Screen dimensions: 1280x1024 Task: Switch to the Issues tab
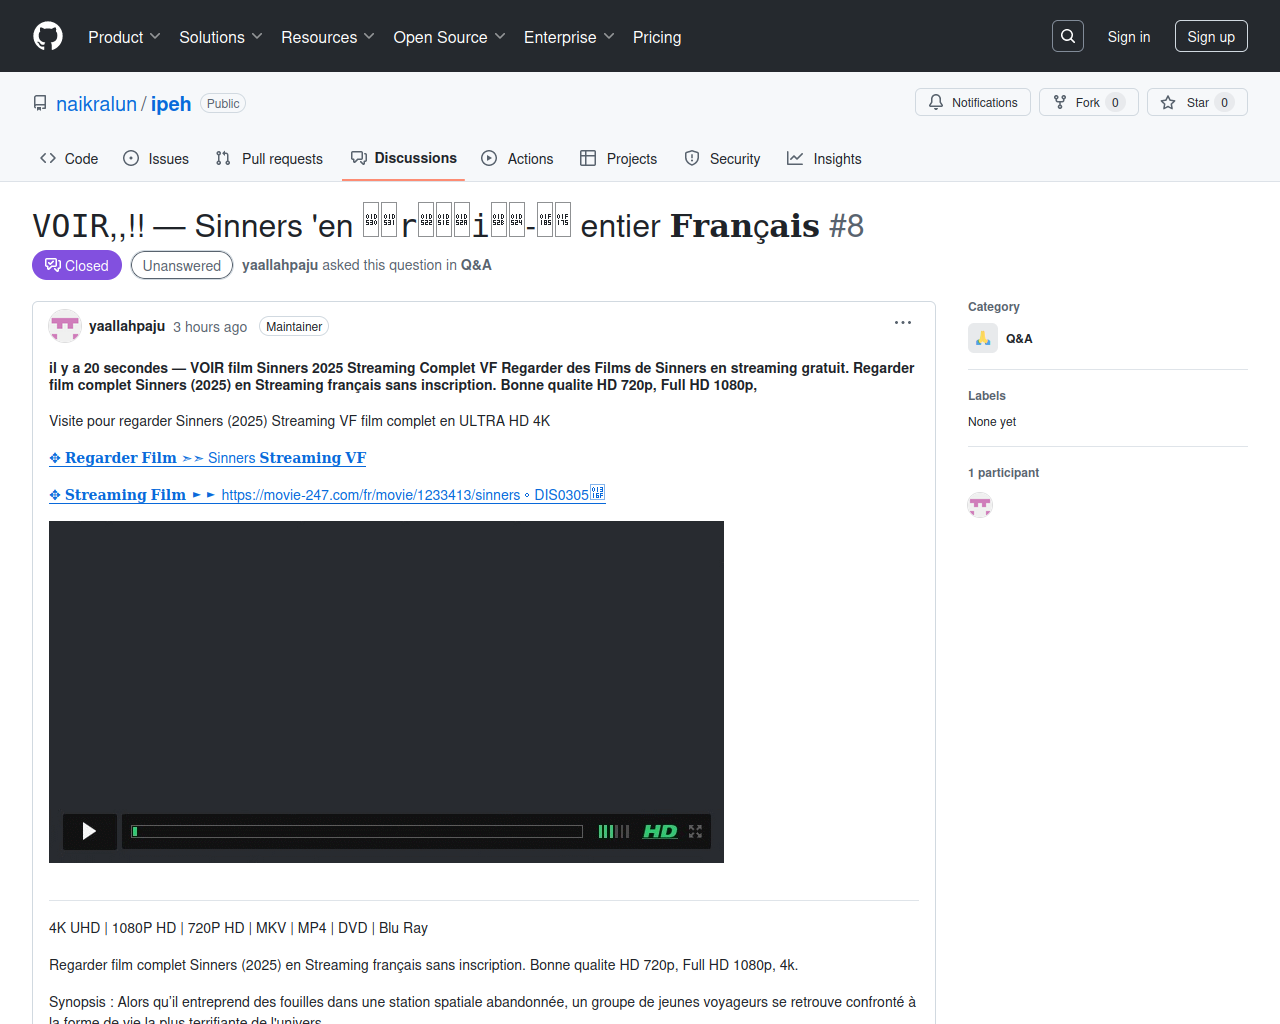click(x=156, y=159)
